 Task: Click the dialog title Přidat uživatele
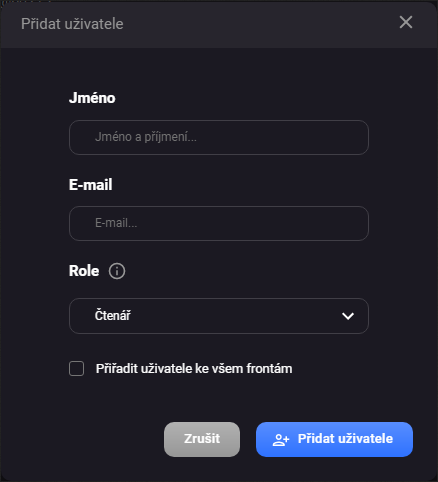[x=72, y=24]
